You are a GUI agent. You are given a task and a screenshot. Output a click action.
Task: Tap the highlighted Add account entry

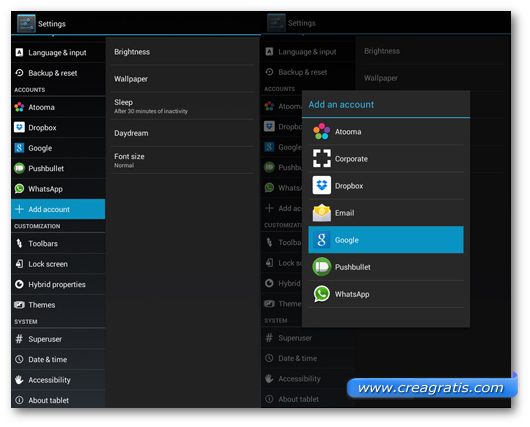[x=58, y=209]
